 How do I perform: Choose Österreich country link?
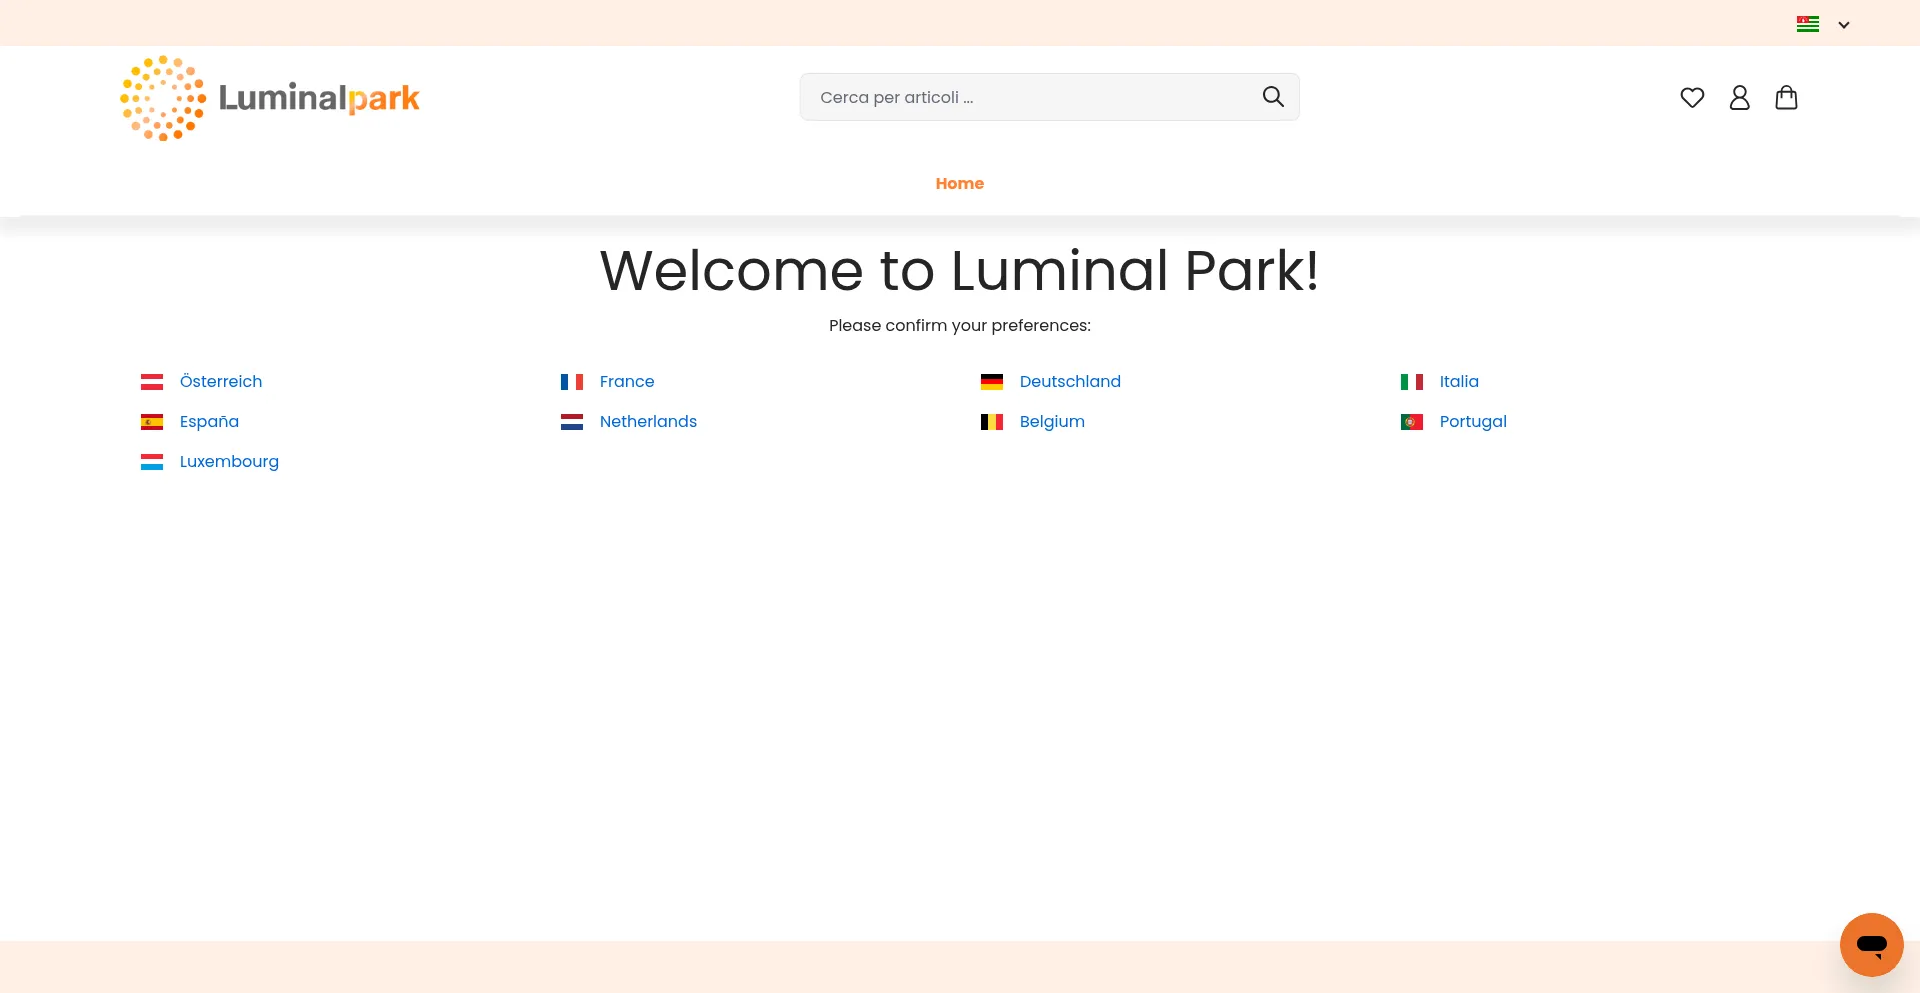click(x=220, y=382)
